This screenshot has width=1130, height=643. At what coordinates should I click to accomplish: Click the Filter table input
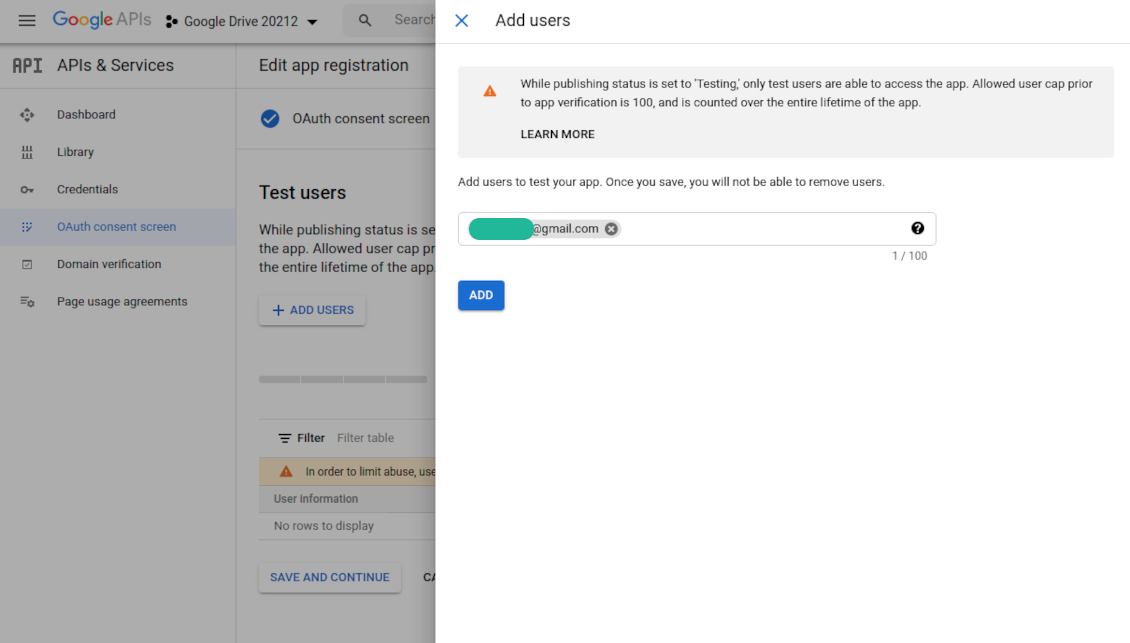380,438
